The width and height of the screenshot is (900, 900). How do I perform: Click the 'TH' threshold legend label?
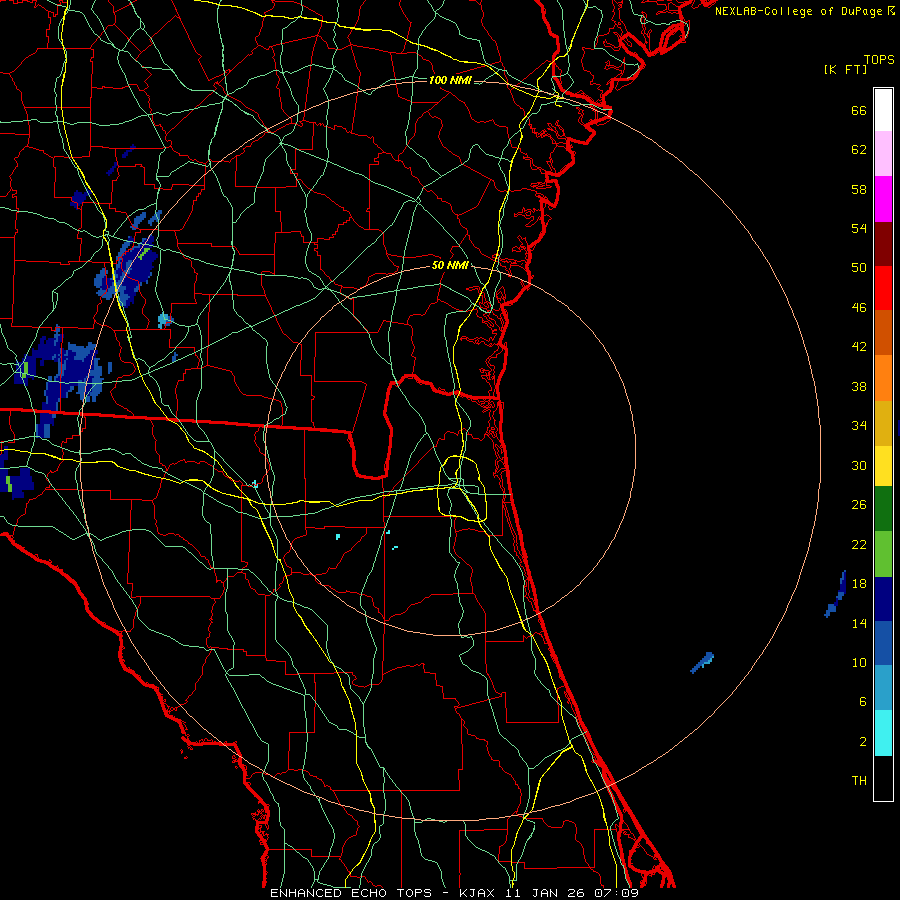(x=859, y=781)
